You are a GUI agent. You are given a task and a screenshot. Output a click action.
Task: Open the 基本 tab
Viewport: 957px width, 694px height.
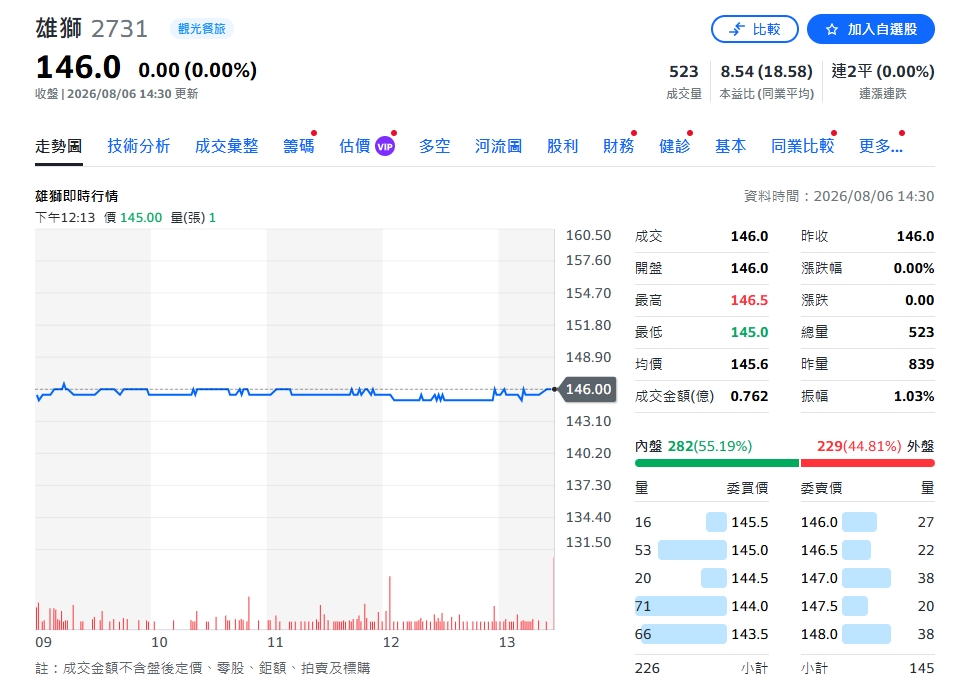[x=731, y=146]
